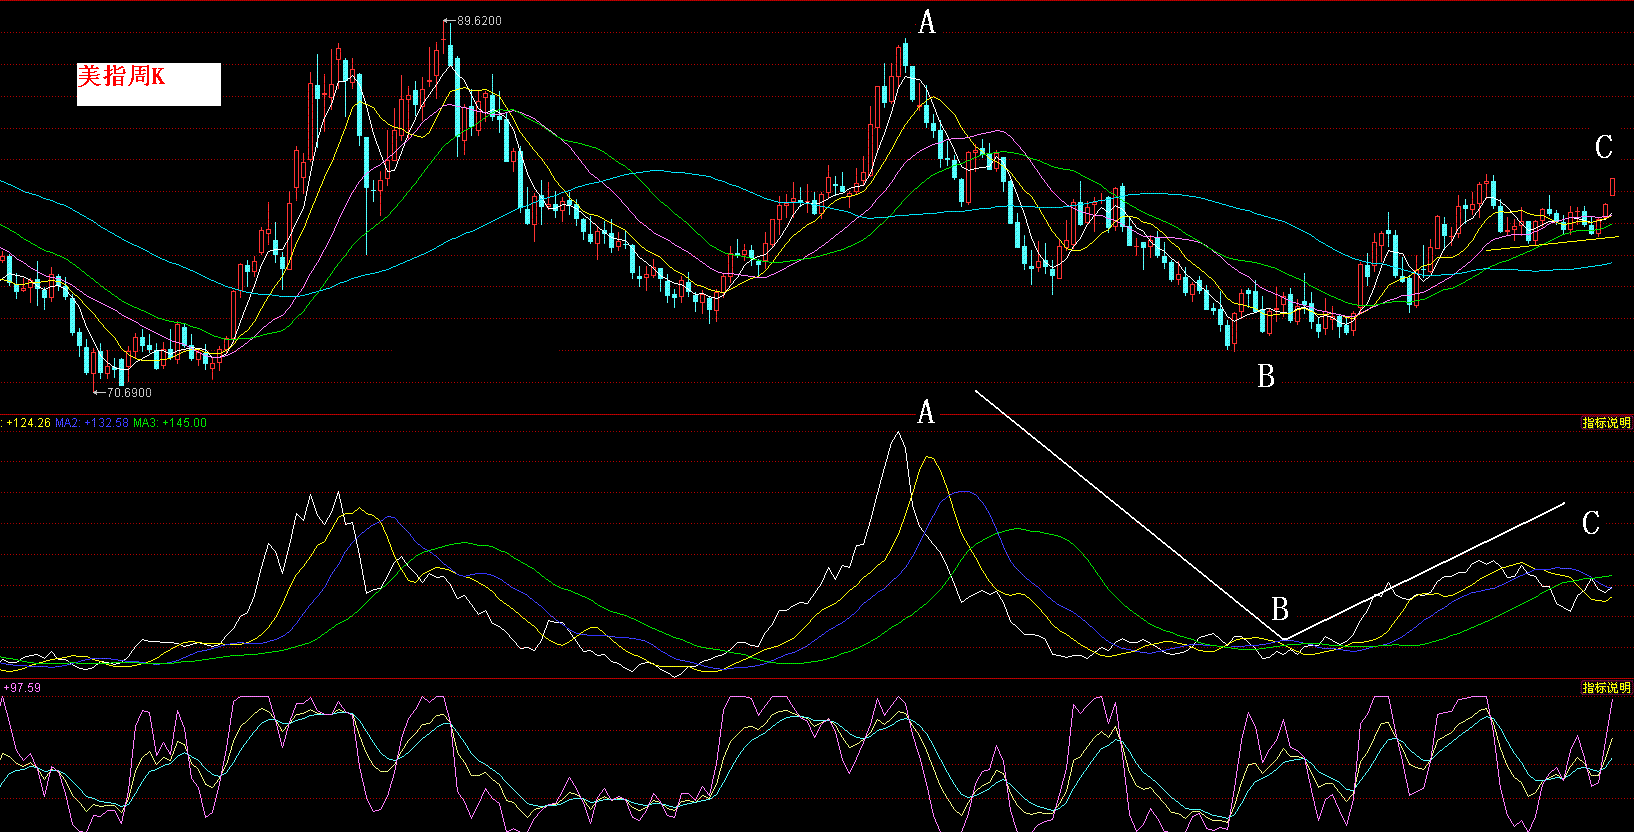Open 指标说明 for the middle indicator panel
The width and height of the screenshot is (1634, 832).
coord(1606,423)
